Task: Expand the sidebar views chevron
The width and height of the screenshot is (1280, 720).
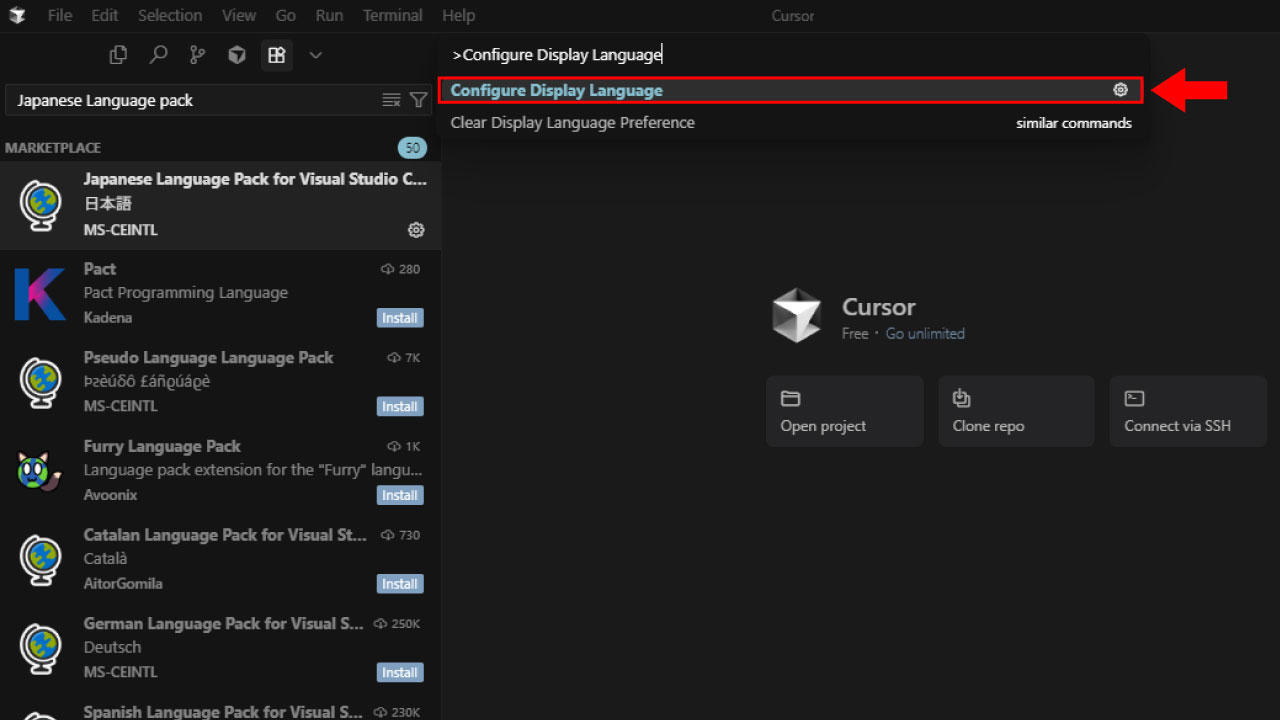Action: (316, 55)
